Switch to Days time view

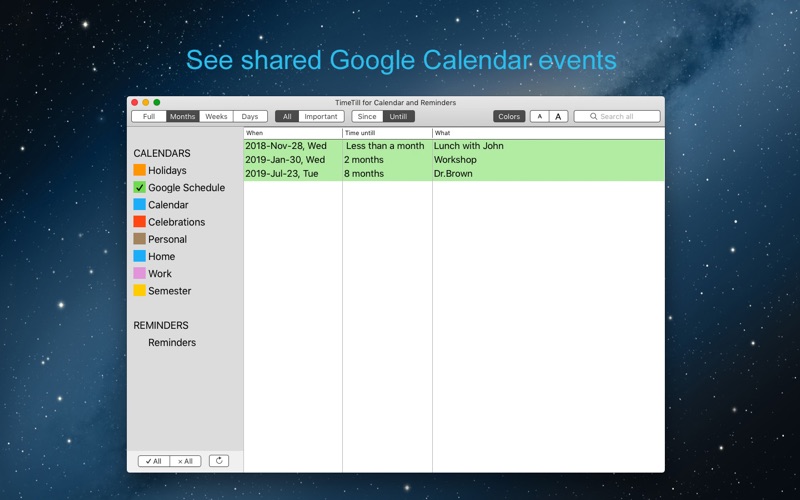pos(250,116)
